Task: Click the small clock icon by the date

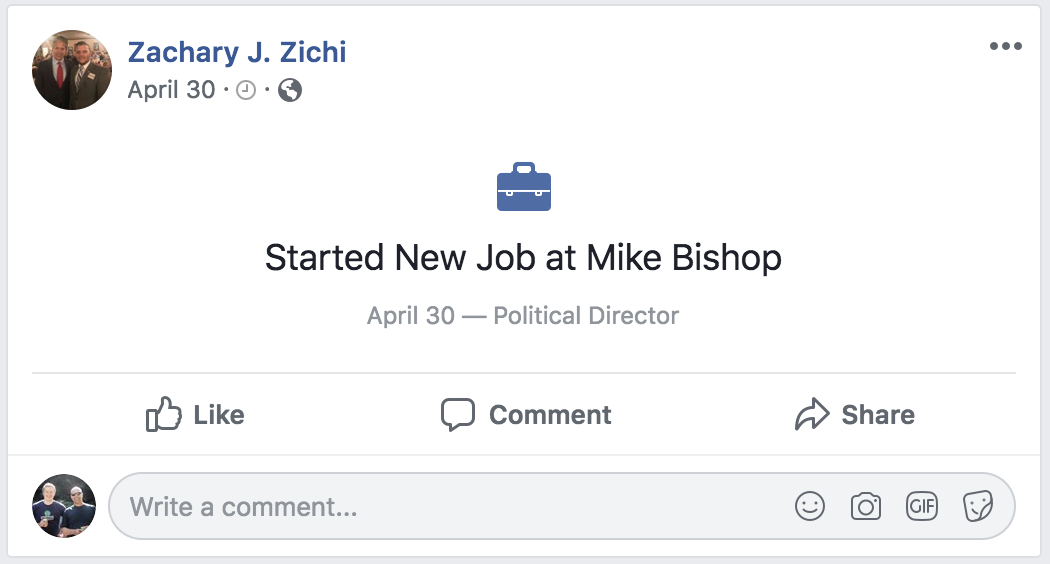Action: pyautogui.click(x=246, y=91)
